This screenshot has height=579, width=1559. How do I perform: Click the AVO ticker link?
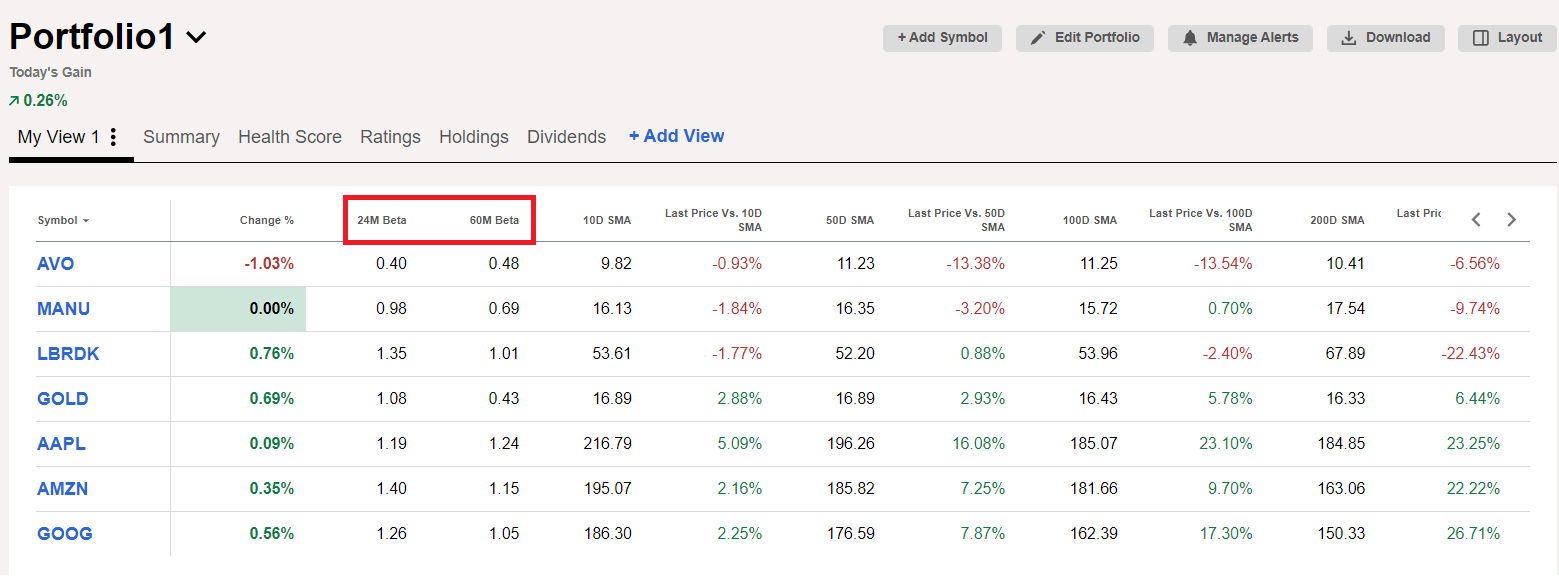pos(56,263)
